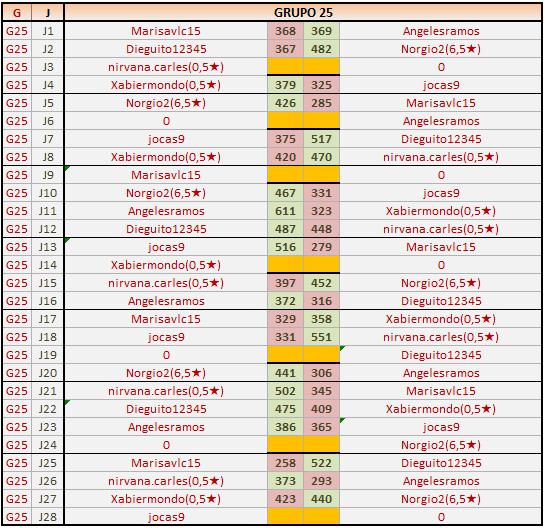Screen dimensions: 545x528
Task: Select score 470 in row J8
Action: 322,157
